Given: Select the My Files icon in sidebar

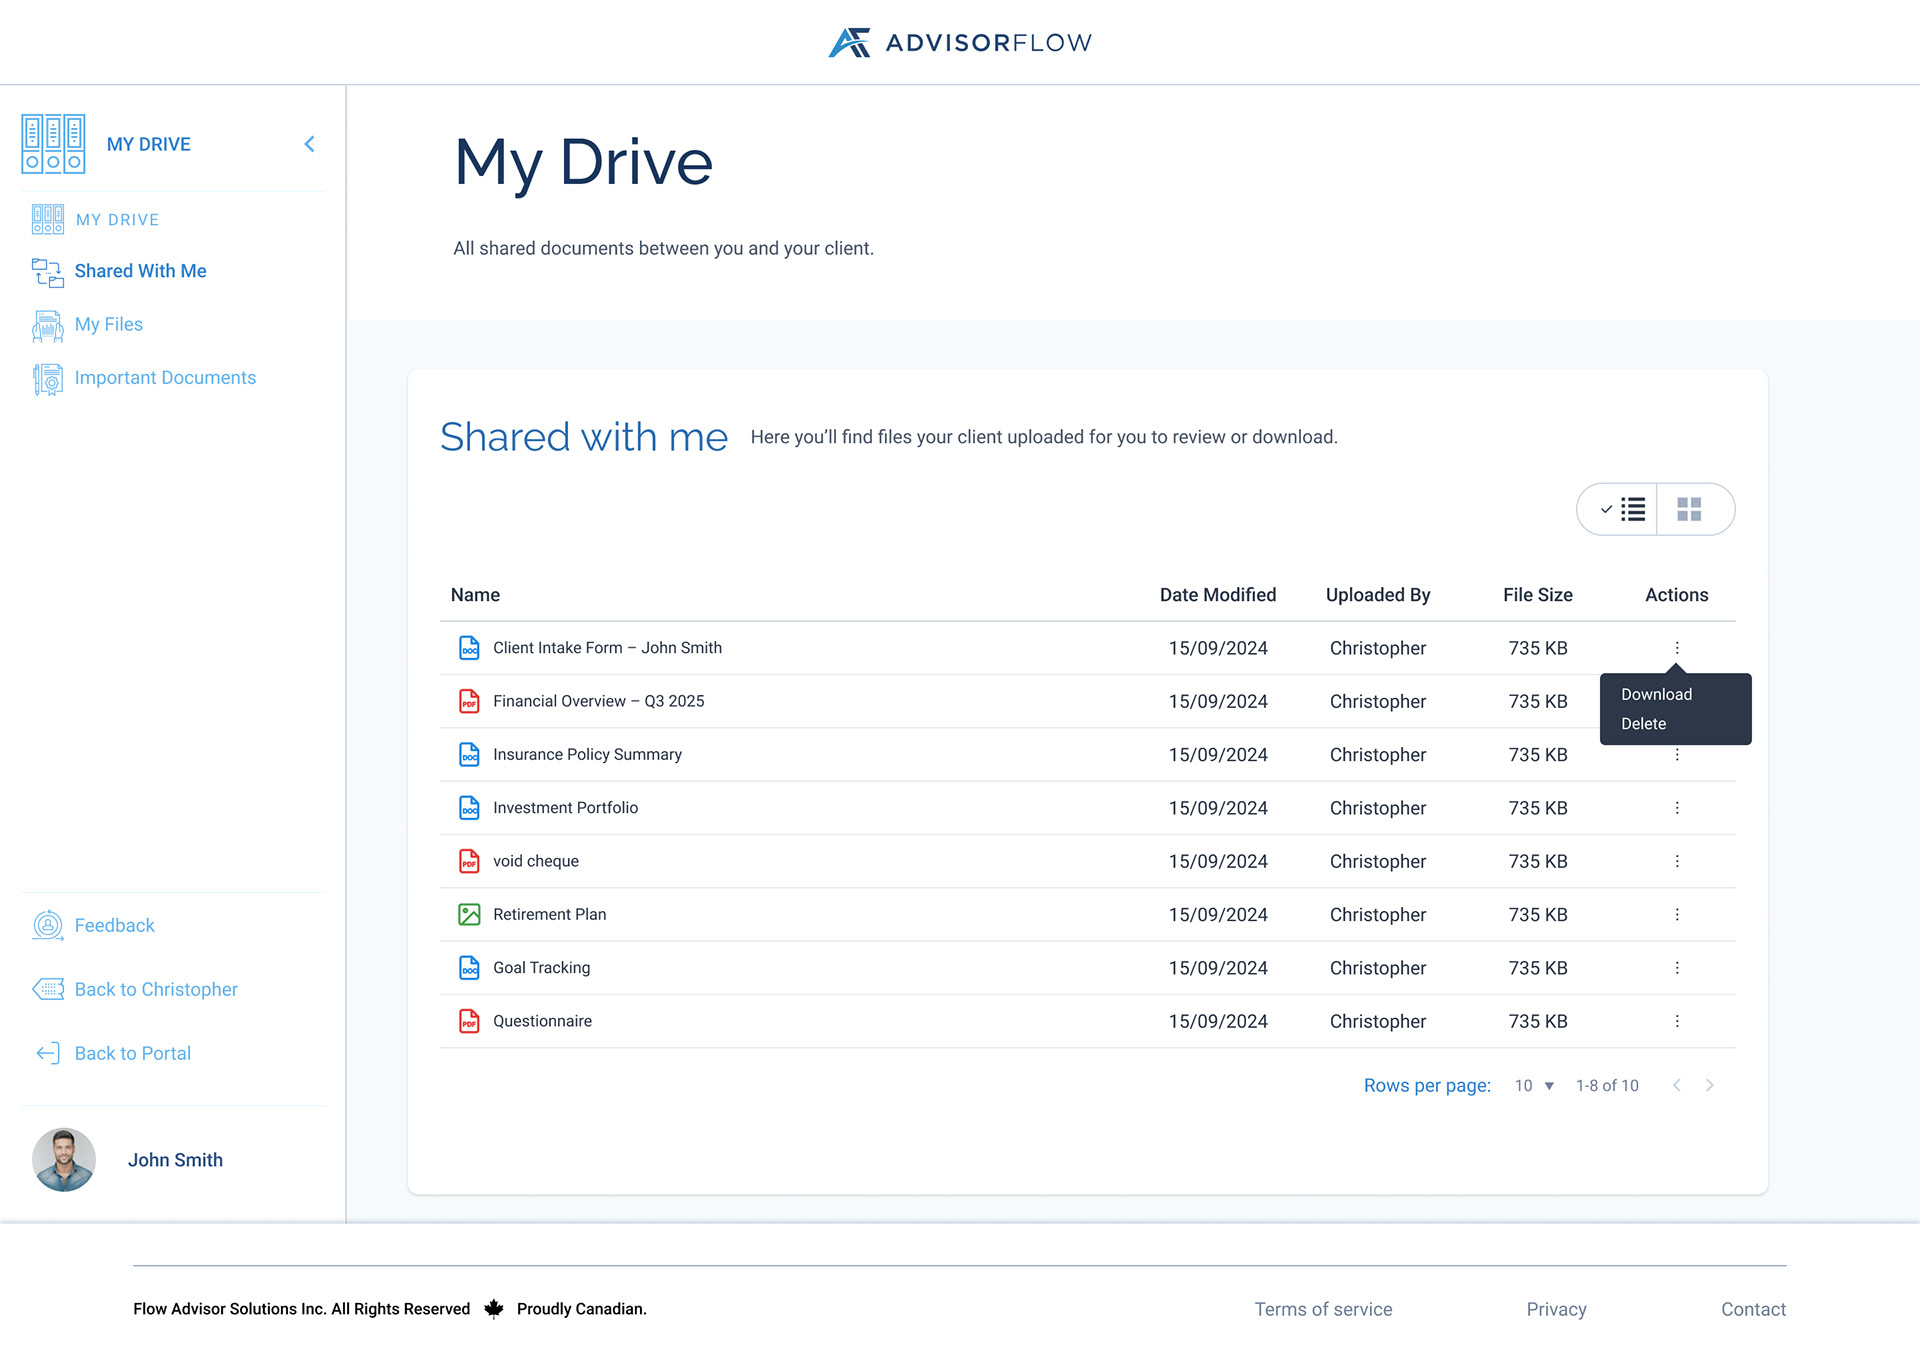Looking at the screenshot, I should [46, 325].
